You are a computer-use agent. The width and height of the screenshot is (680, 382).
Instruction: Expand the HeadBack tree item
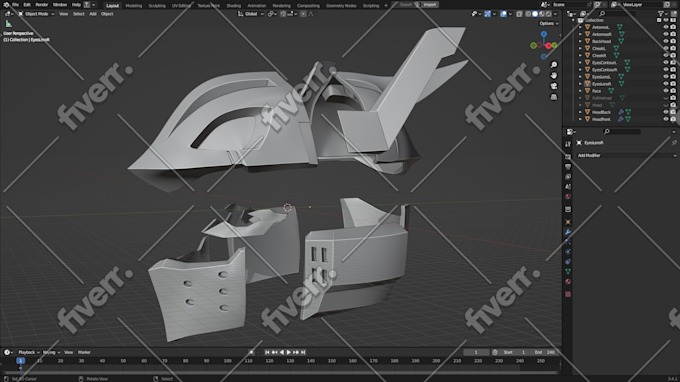coord(580,112)
